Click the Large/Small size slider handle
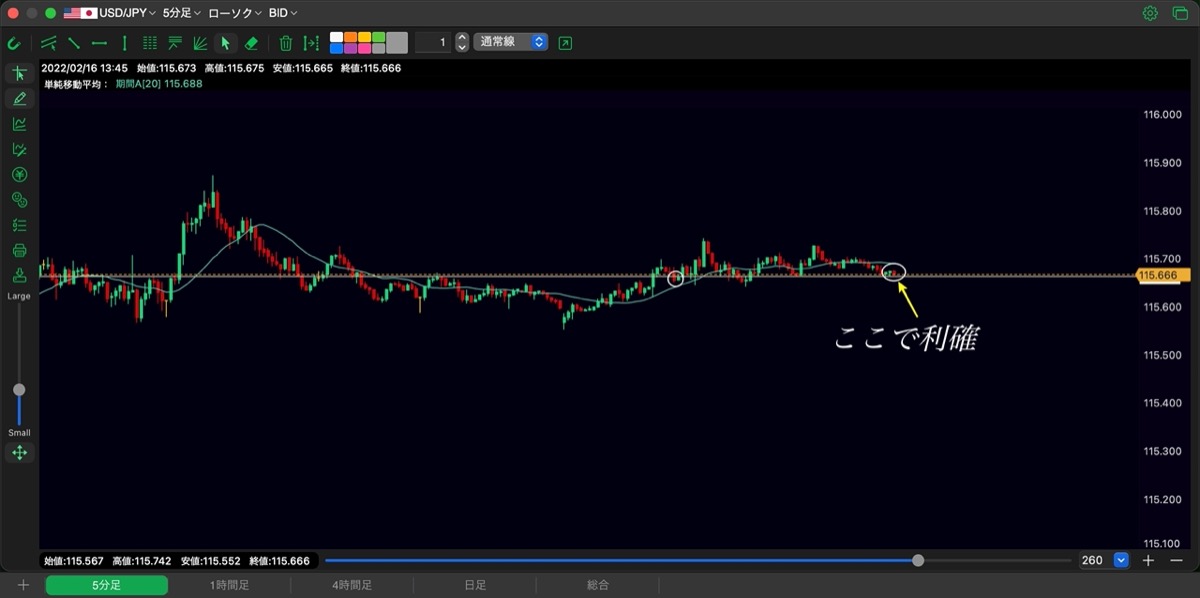 click(x=19, y=390)
